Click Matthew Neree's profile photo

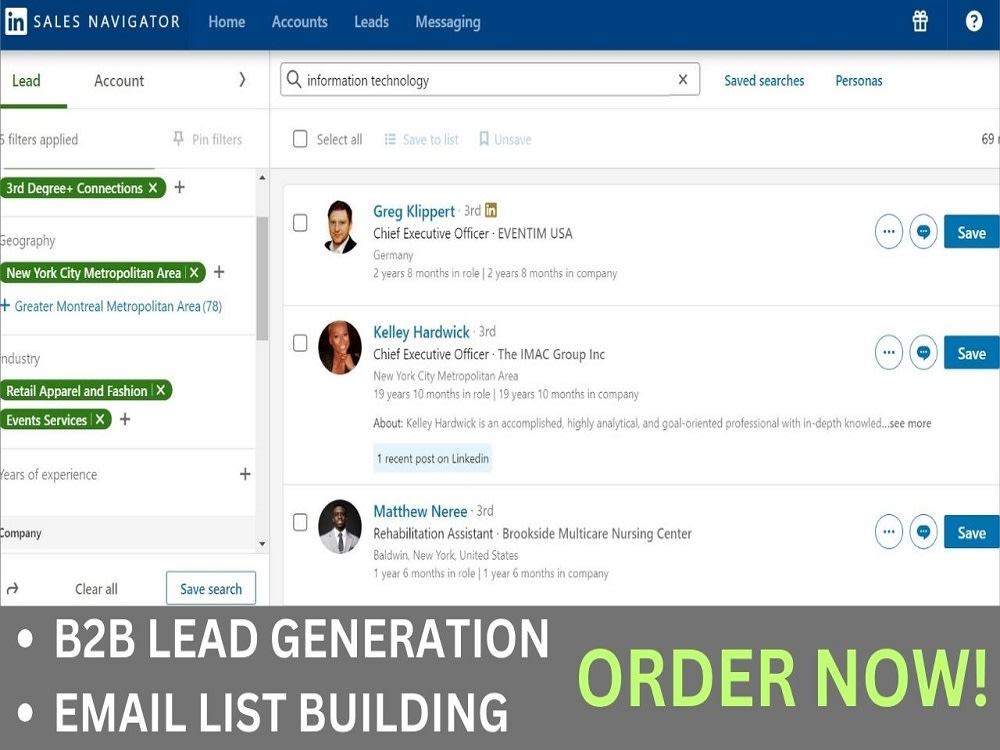point(340,526)
